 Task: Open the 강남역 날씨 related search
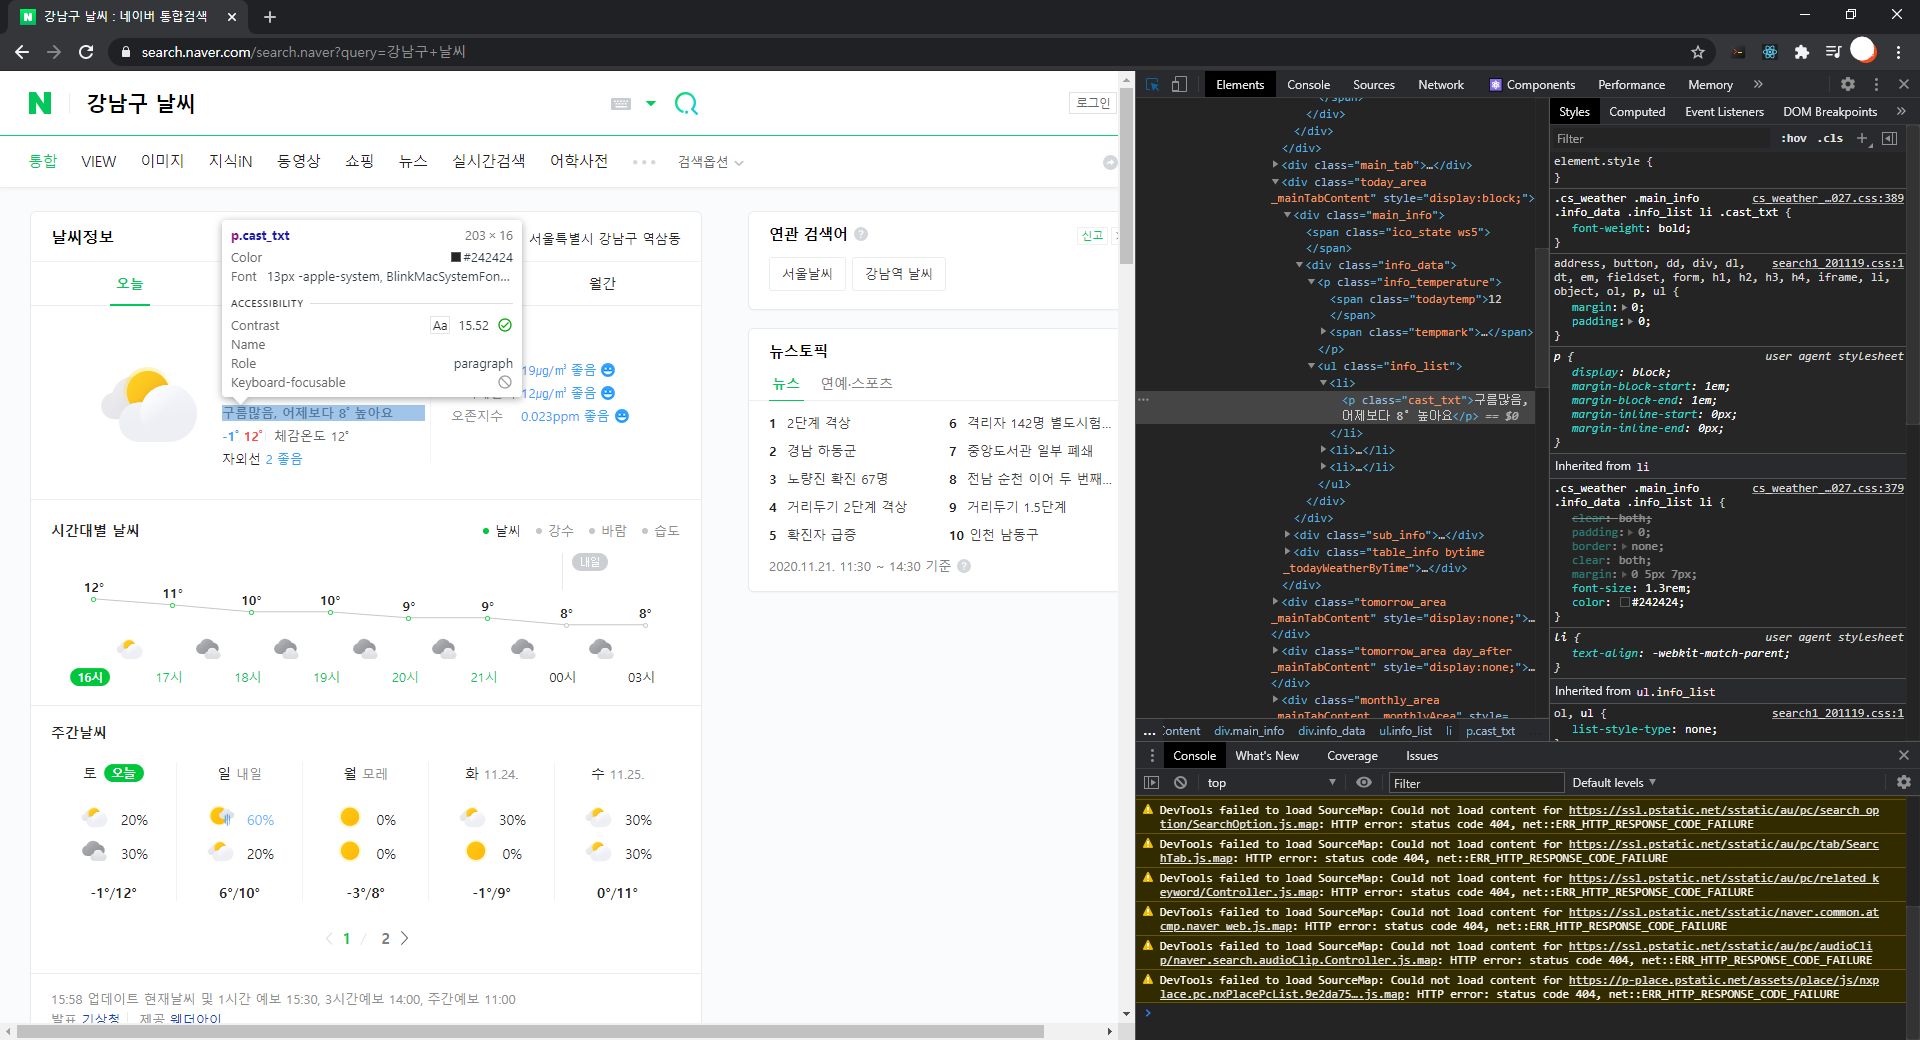(899, 274)
